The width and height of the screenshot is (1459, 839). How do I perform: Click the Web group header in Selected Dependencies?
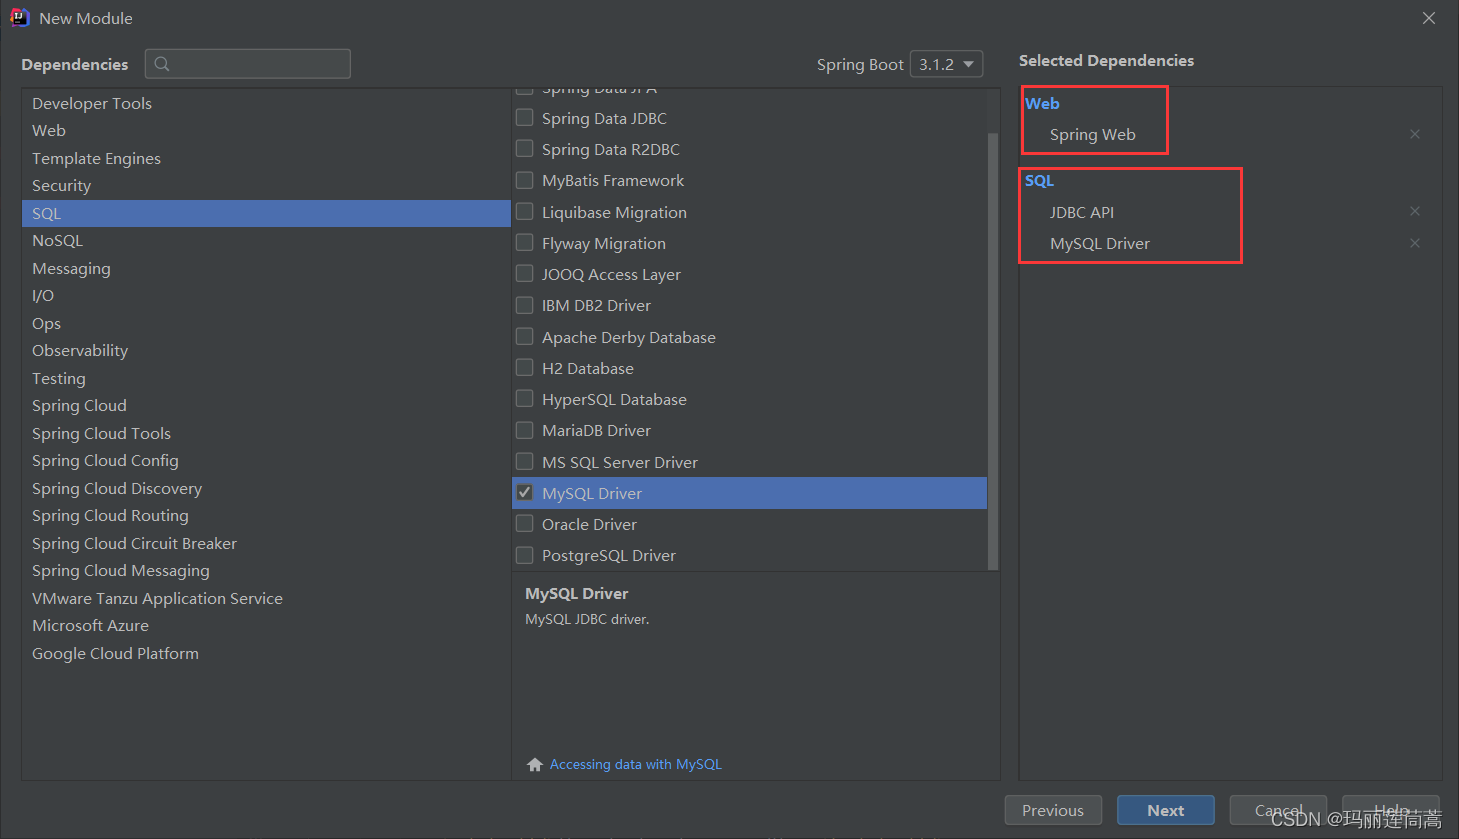[x=1042, y=103]
